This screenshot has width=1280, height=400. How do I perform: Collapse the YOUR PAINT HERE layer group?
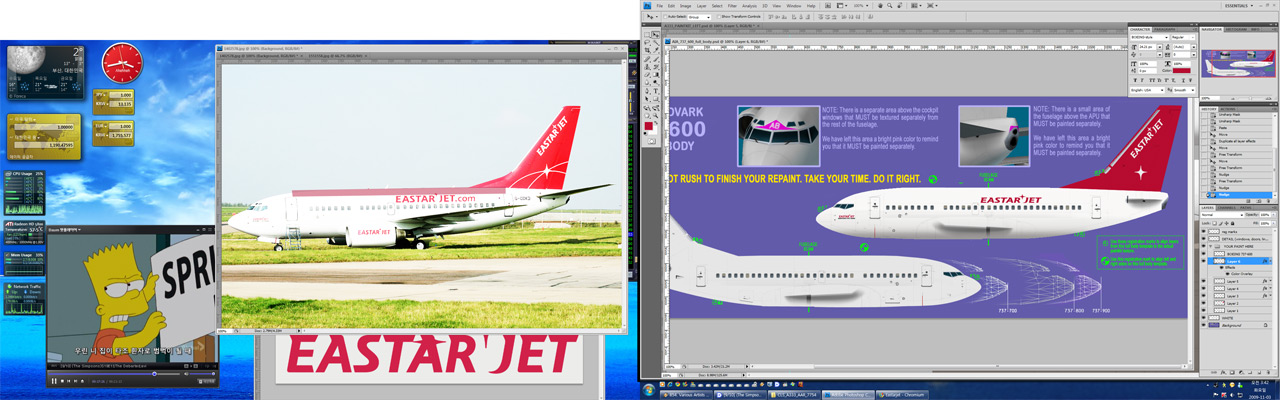click(1212, 247)
